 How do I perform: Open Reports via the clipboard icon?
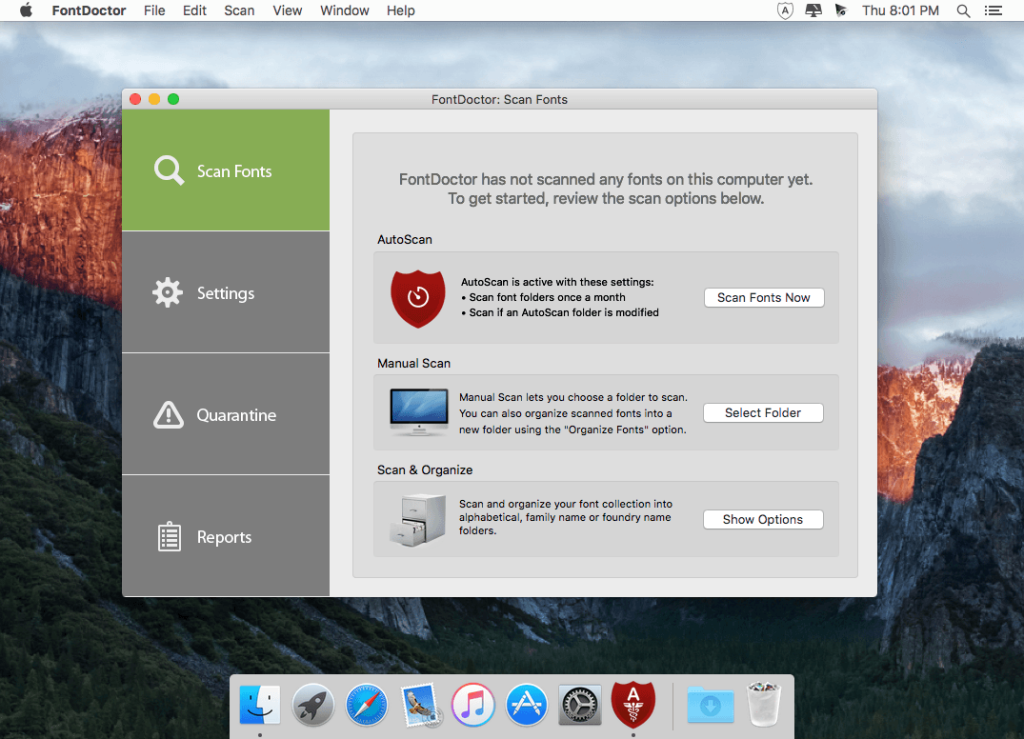click(168, 536)
